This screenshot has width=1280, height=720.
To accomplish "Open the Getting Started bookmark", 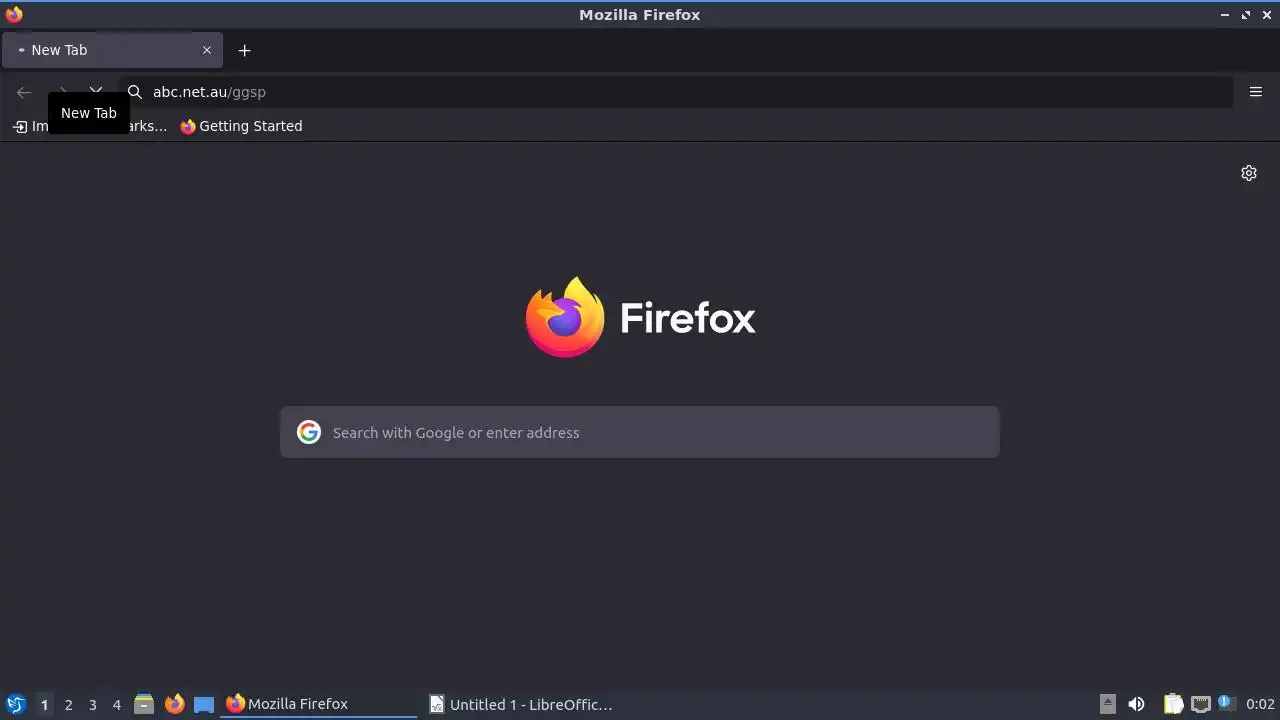I will click(x=241, y=126).
